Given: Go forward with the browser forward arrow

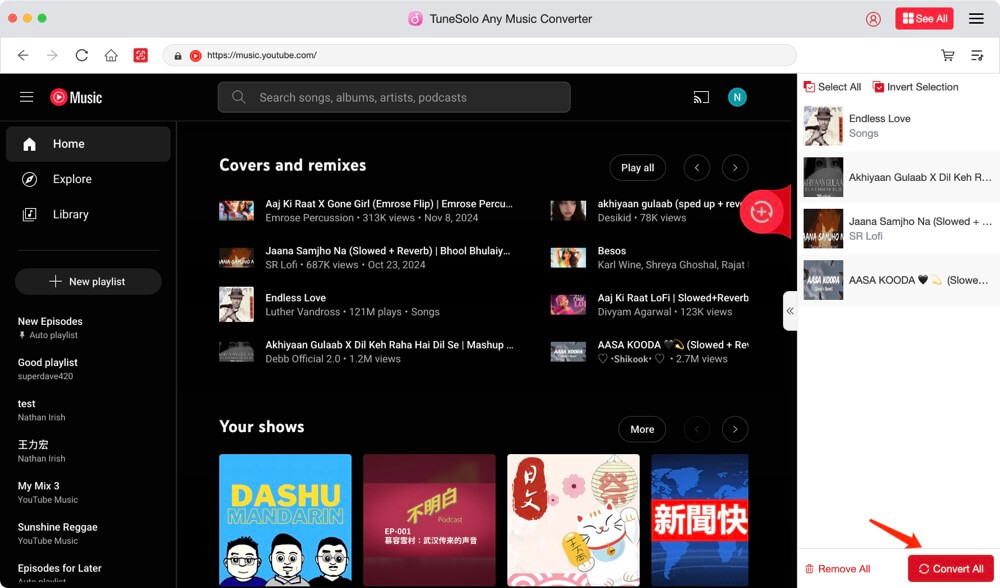Looking at the screenshot, I should point(52,55).
